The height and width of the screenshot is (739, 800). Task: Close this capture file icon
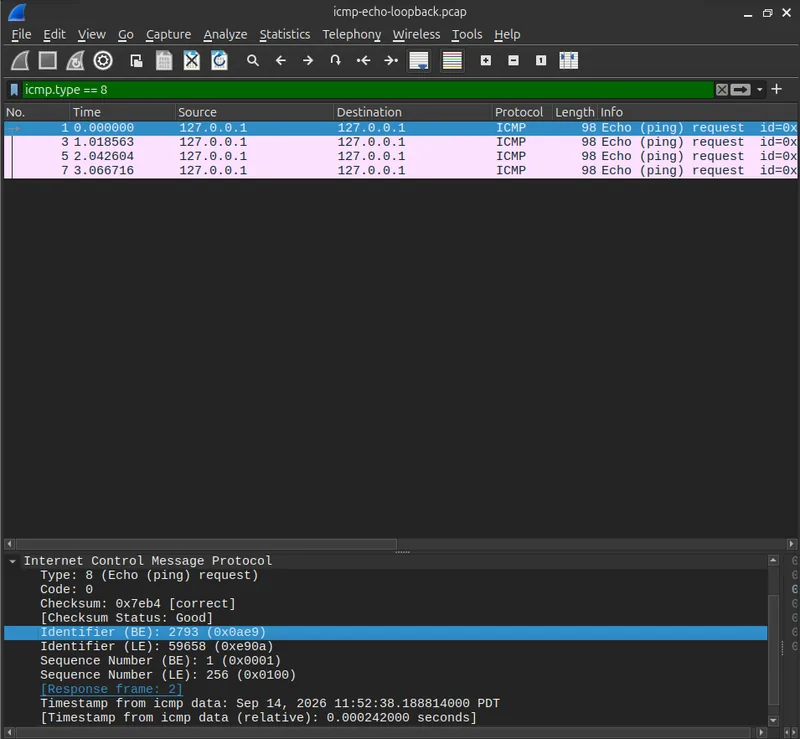[192, 61]
